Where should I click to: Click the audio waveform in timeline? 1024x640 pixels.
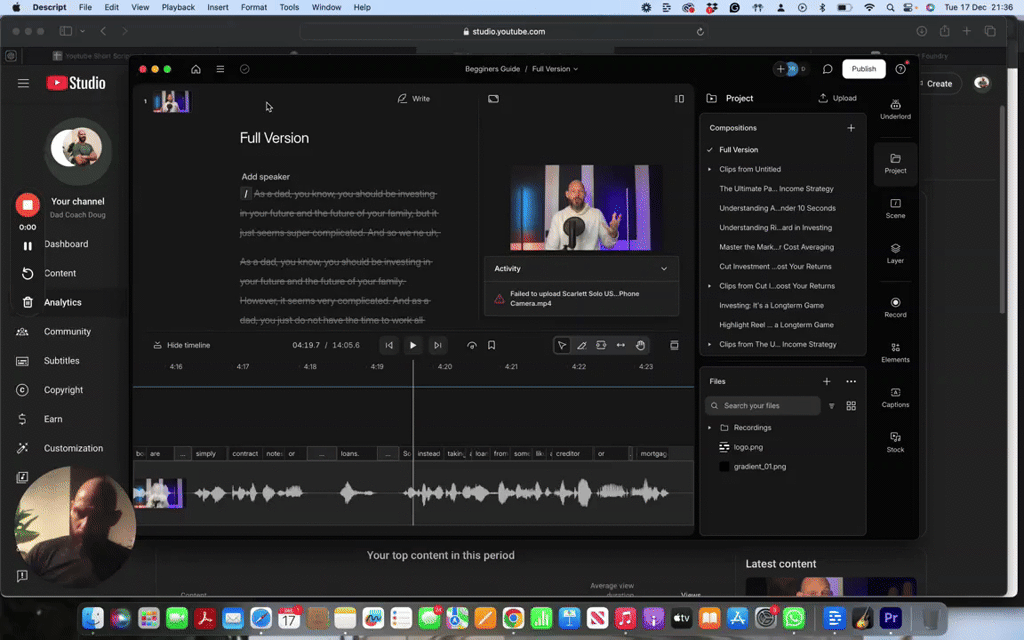[x=413, y=494]
